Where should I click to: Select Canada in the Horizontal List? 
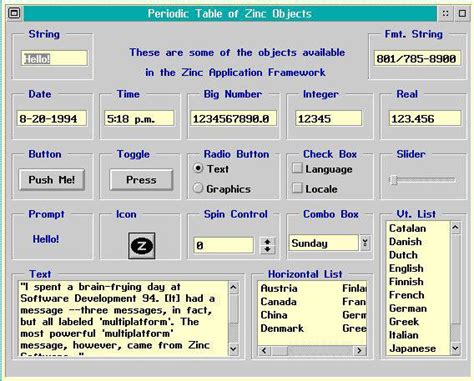(x=278, y=302)
